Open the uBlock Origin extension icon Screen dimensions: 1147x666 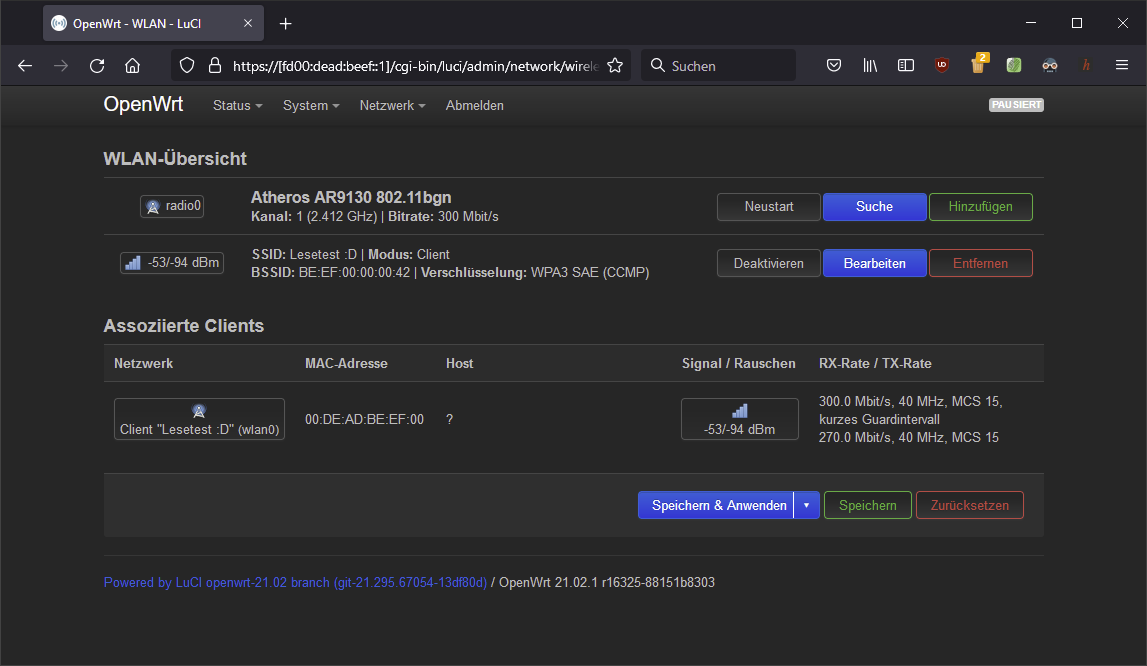tap(941, 66)
